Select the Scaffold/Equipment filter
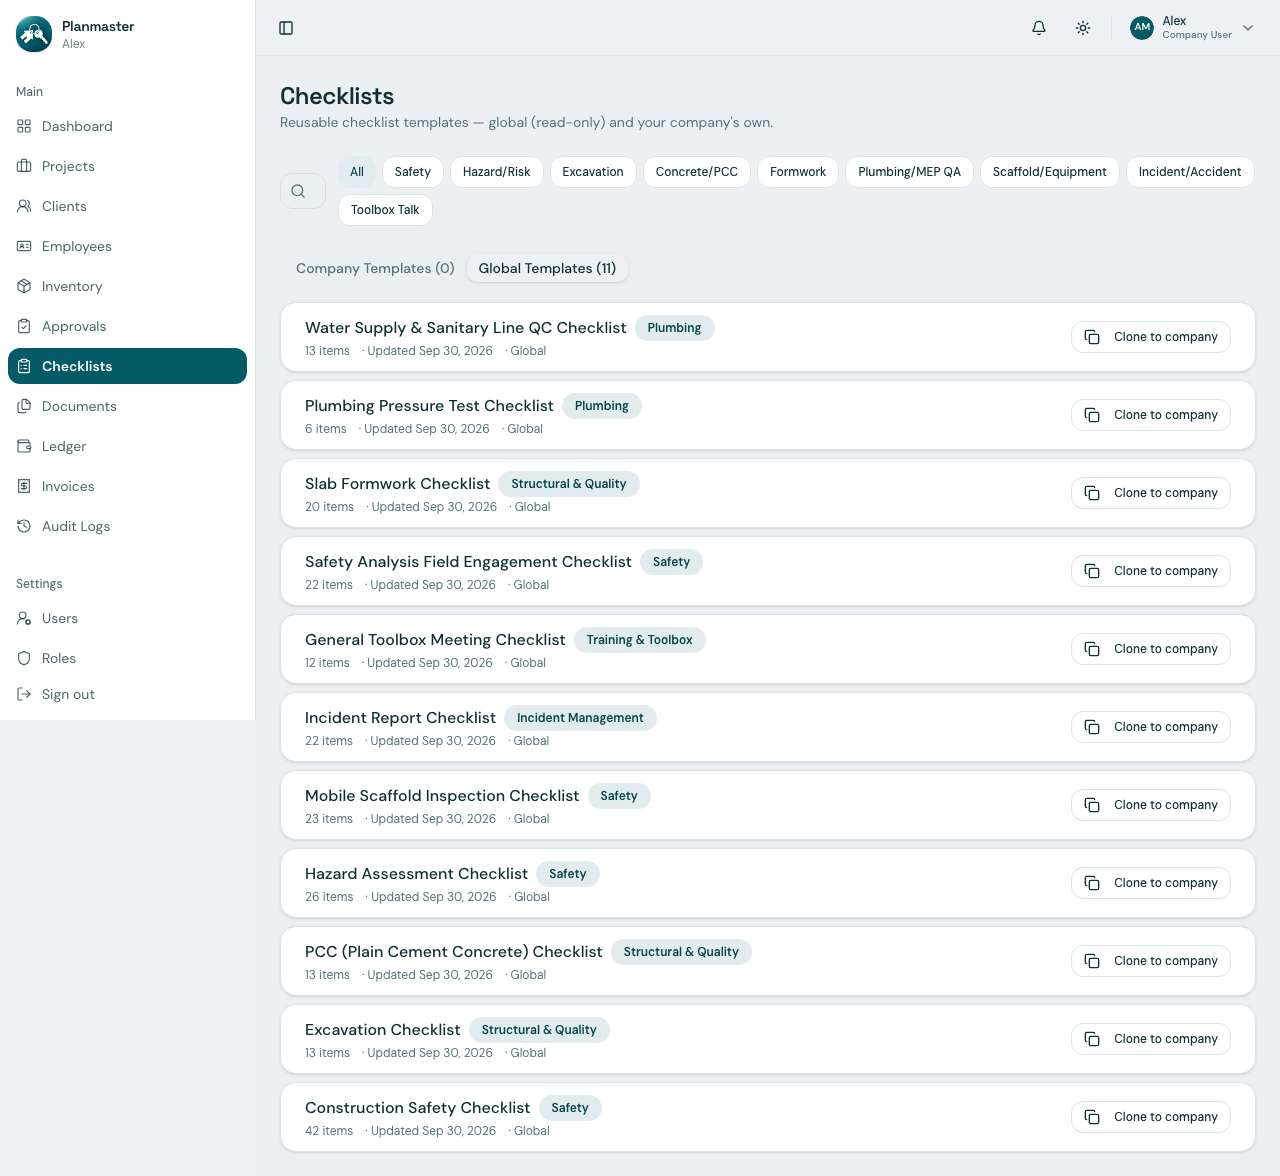1280x1176 pixels. pos(1050,172)
